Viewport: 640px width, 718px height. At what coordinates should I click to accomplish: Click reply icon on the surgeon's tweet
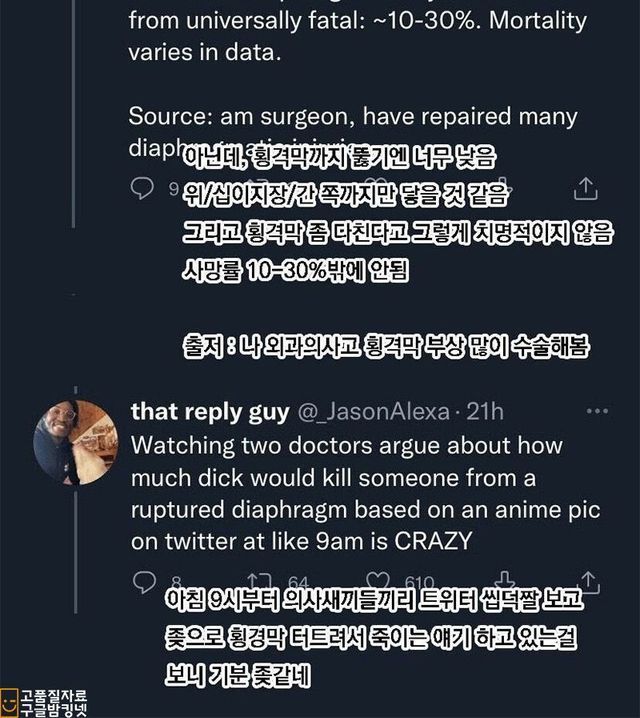tap(143, 187)
